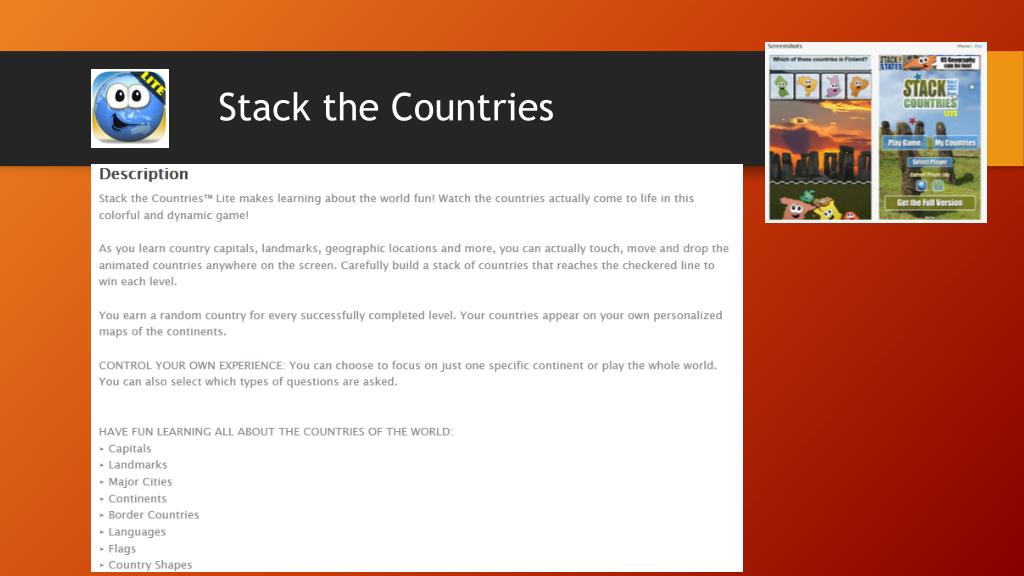Image resolution: width=1024 pixels, height=576 pixels.
Task: Click 'HAVE FUN LEARNING ALL ABOUT' heading line
Action: pyautogui.click(x=276, y=432)
